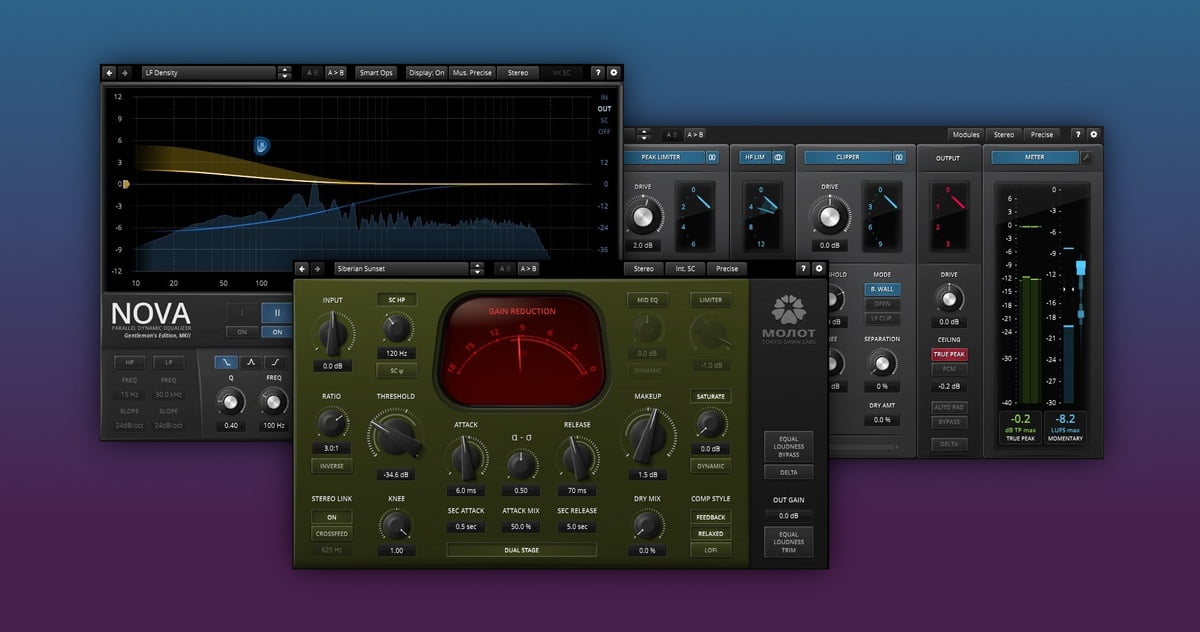Toggle Stereo Link ON button in Molot
Viewport: 1200px width, 632px height.
pyautogui.click(x=331, y=517)
